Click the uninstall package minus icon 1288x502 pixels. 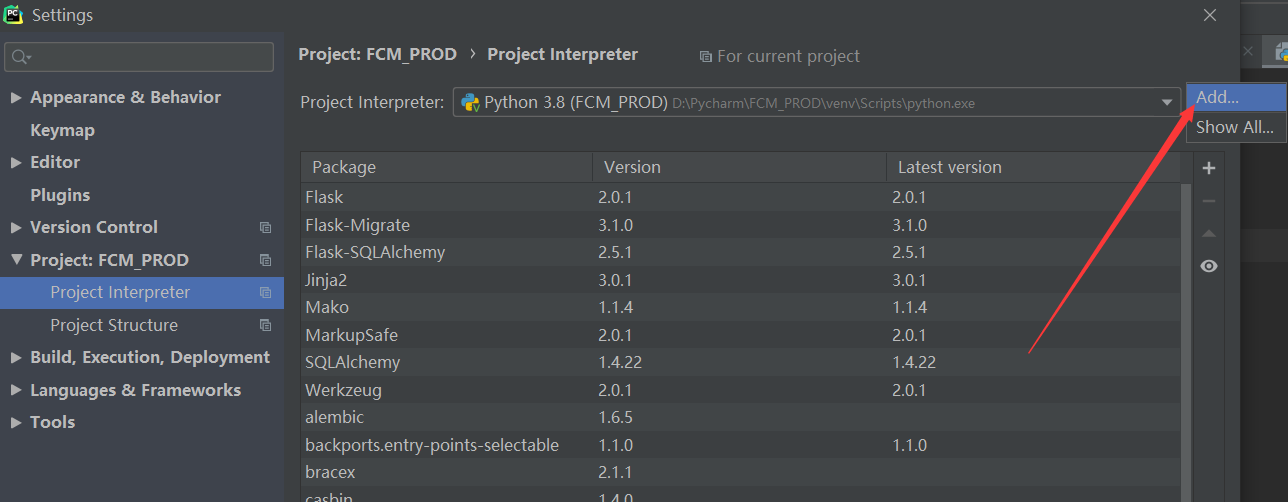coord(1208,201)
